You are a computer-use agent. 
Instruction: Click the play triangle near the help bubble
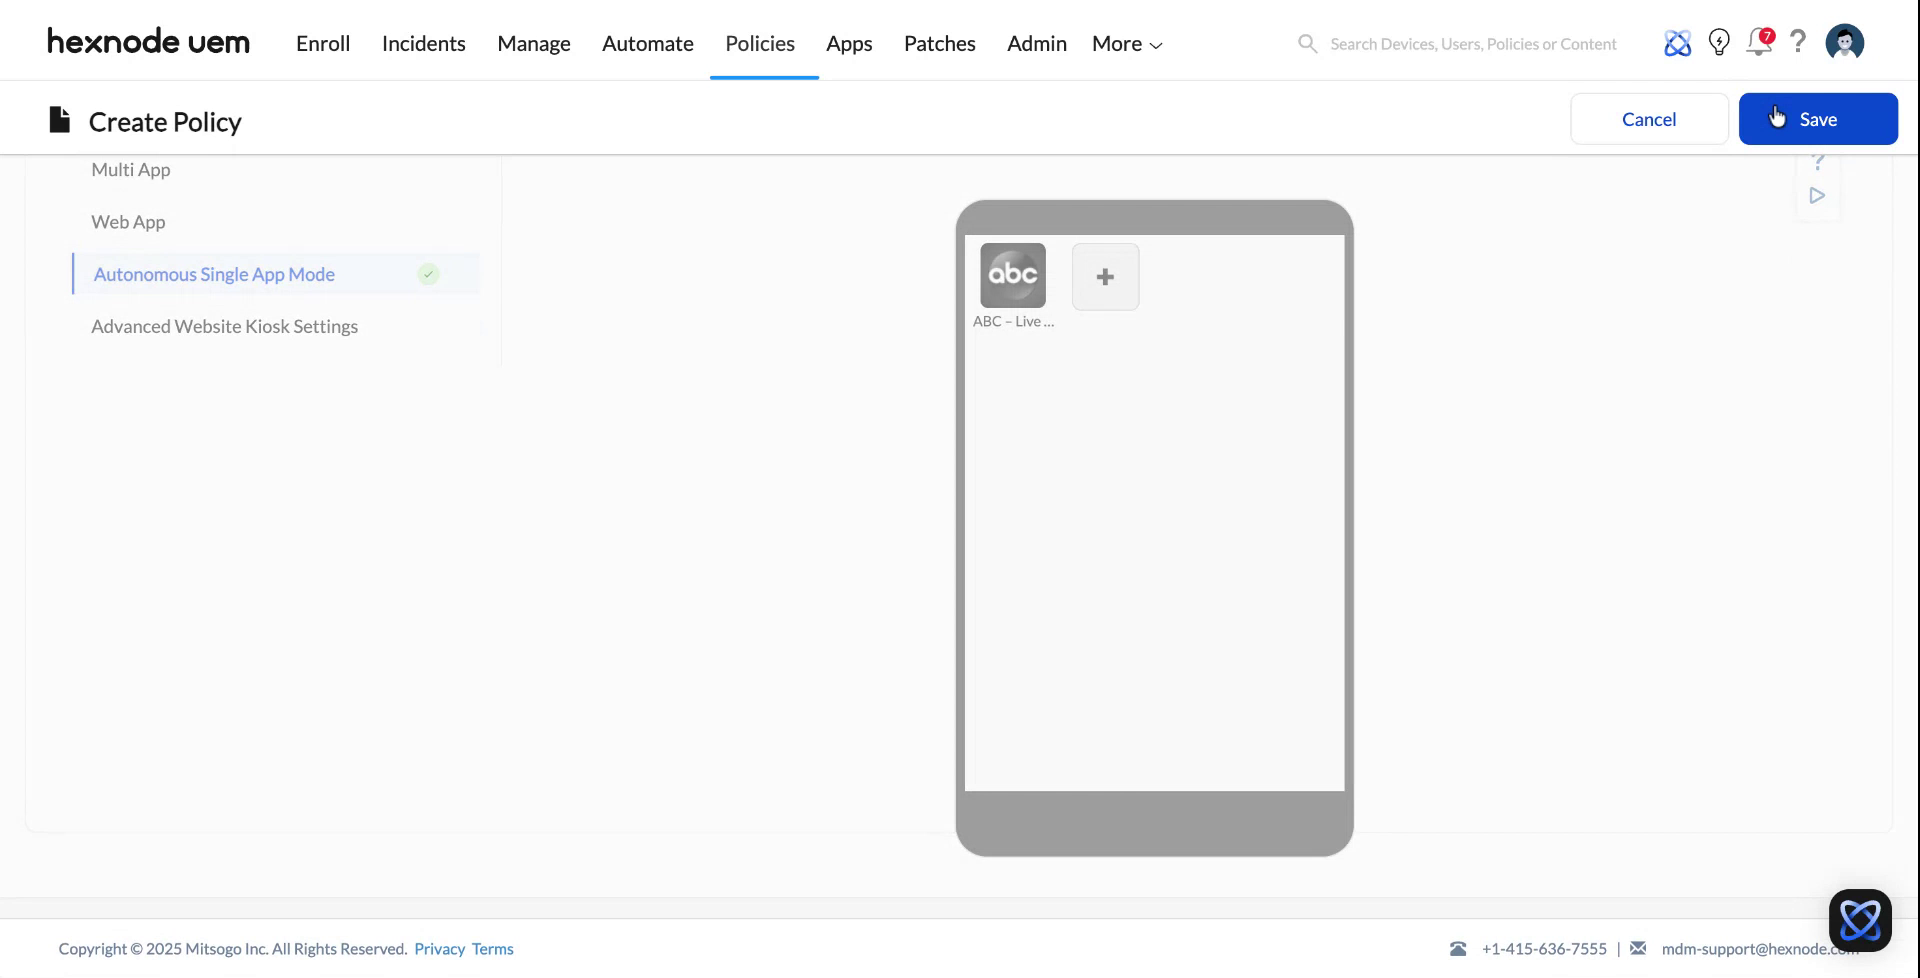point(1818,195)
